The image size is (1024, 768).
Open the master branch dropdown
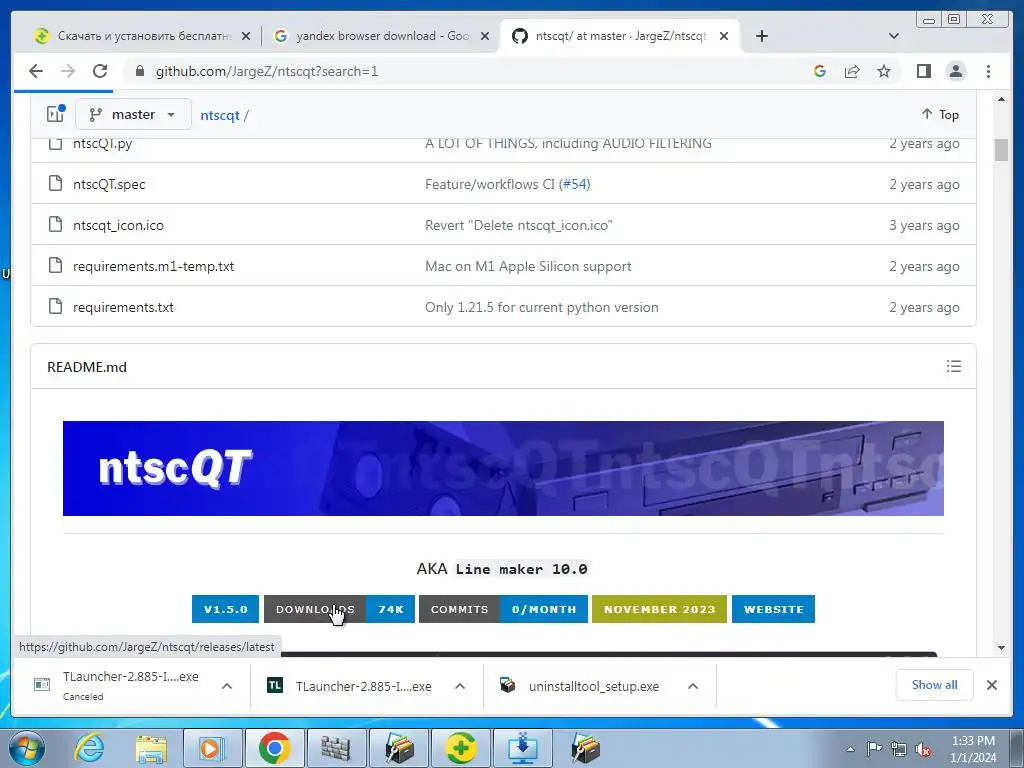pyautogui.click(x=133, y=114)
